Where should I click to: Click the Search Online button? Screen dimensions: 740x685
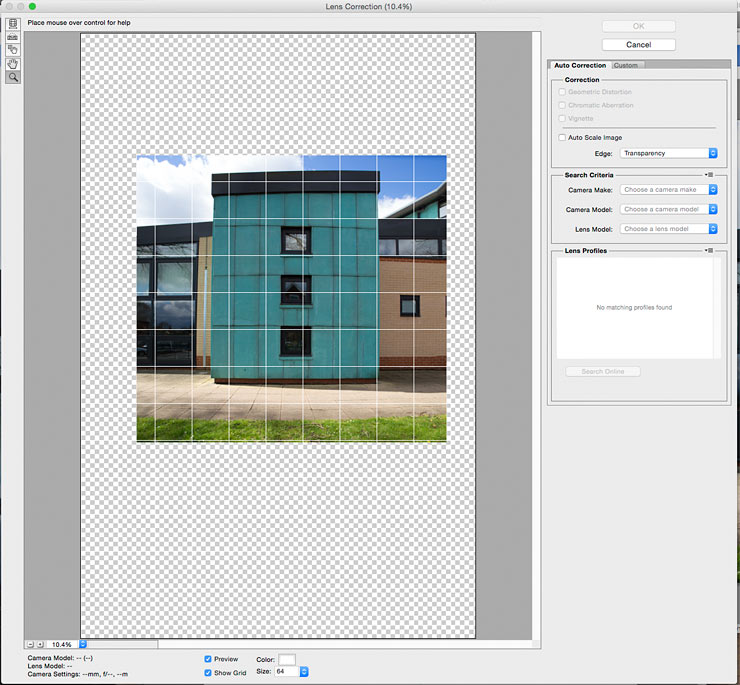603,372
